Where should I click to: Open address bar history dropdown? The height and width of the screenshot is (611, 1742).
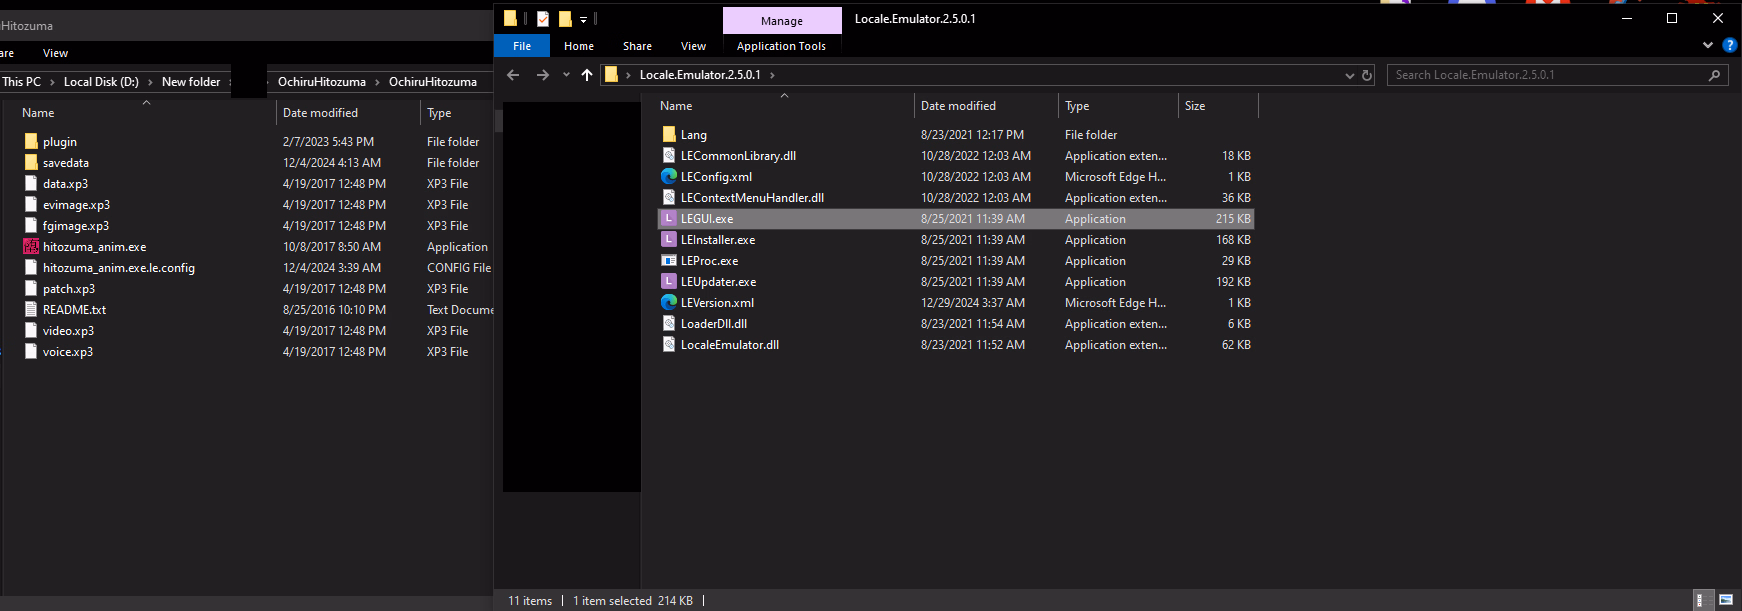[1349, 75]
